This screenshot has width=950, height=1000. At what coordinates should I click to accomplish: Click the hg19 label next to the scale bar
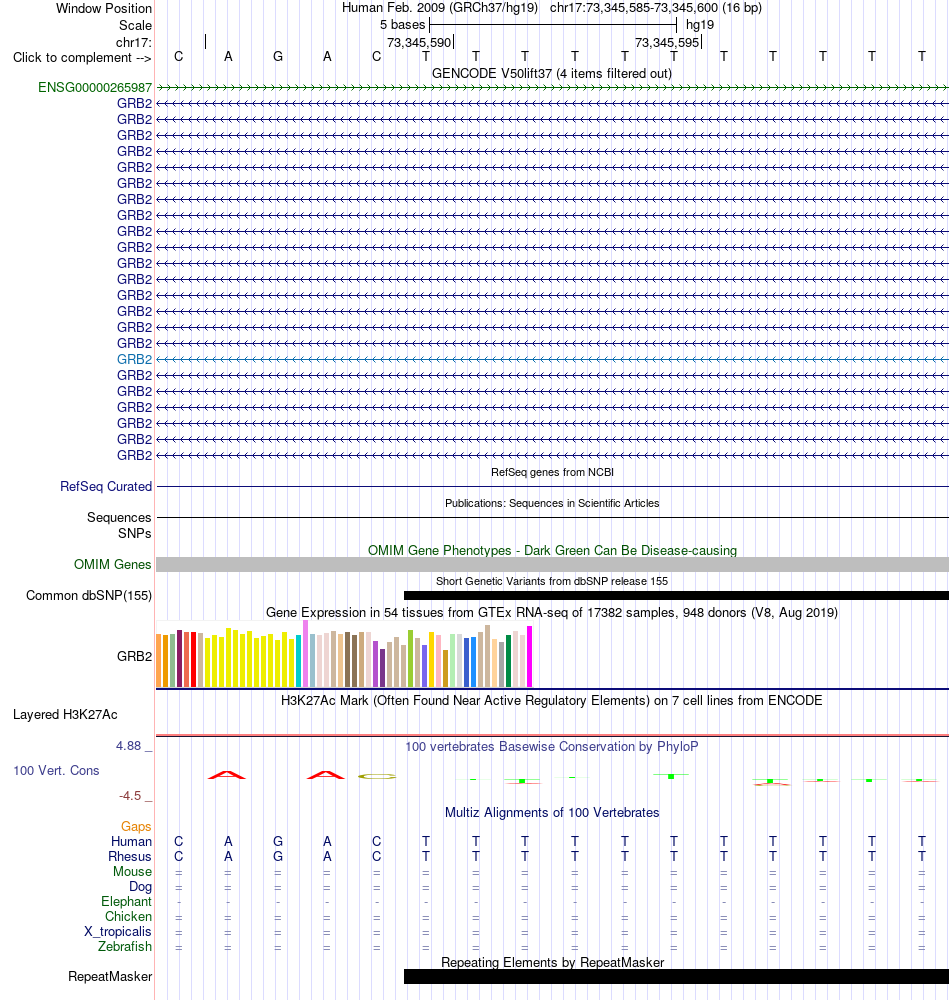tap(700, 25)
